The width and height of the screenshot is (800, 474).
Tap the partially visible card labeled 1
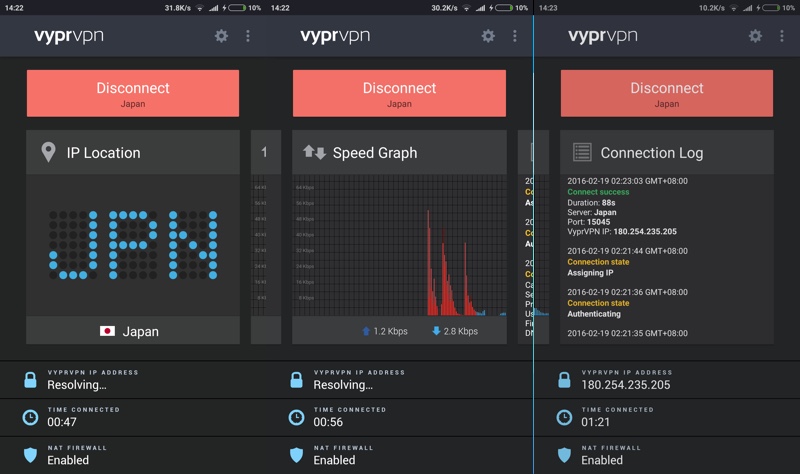266,237
